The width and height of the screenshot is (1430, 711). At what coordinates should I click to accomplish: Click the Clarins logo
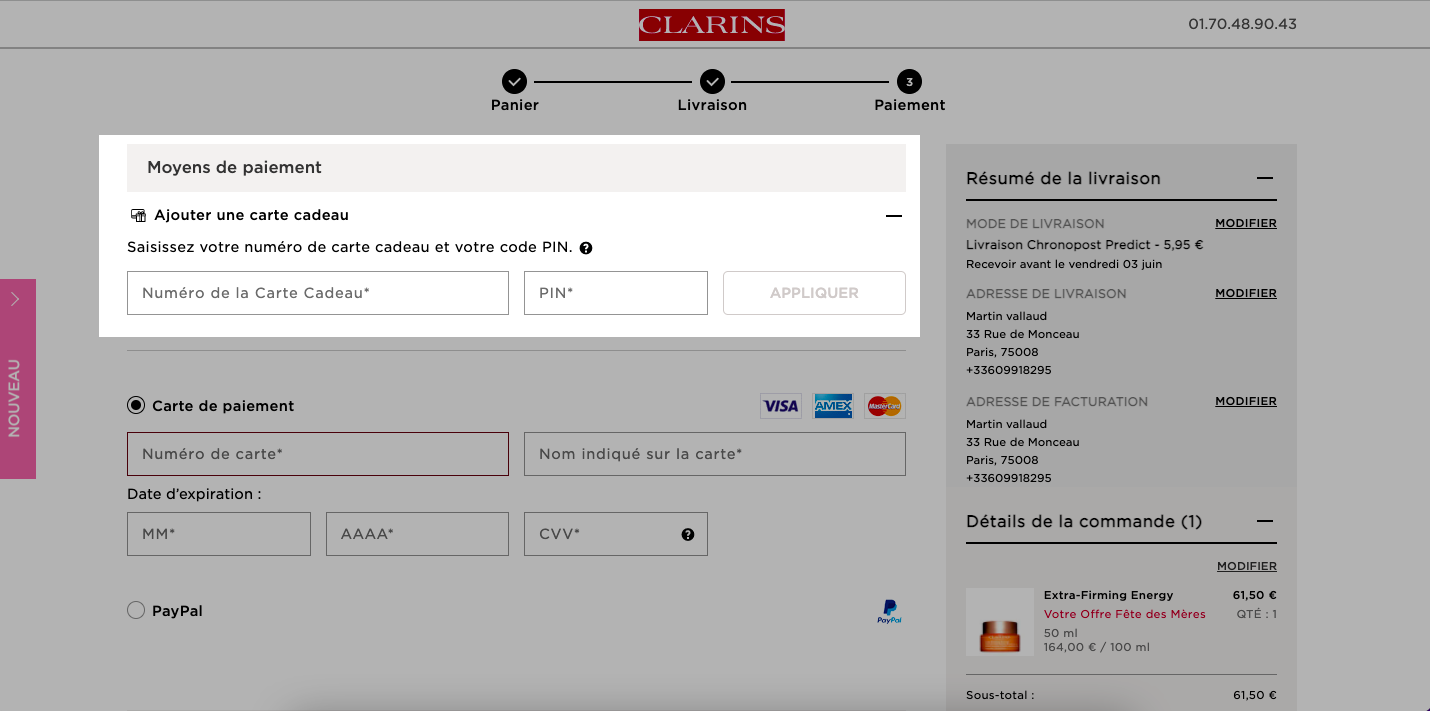point(712,25)
